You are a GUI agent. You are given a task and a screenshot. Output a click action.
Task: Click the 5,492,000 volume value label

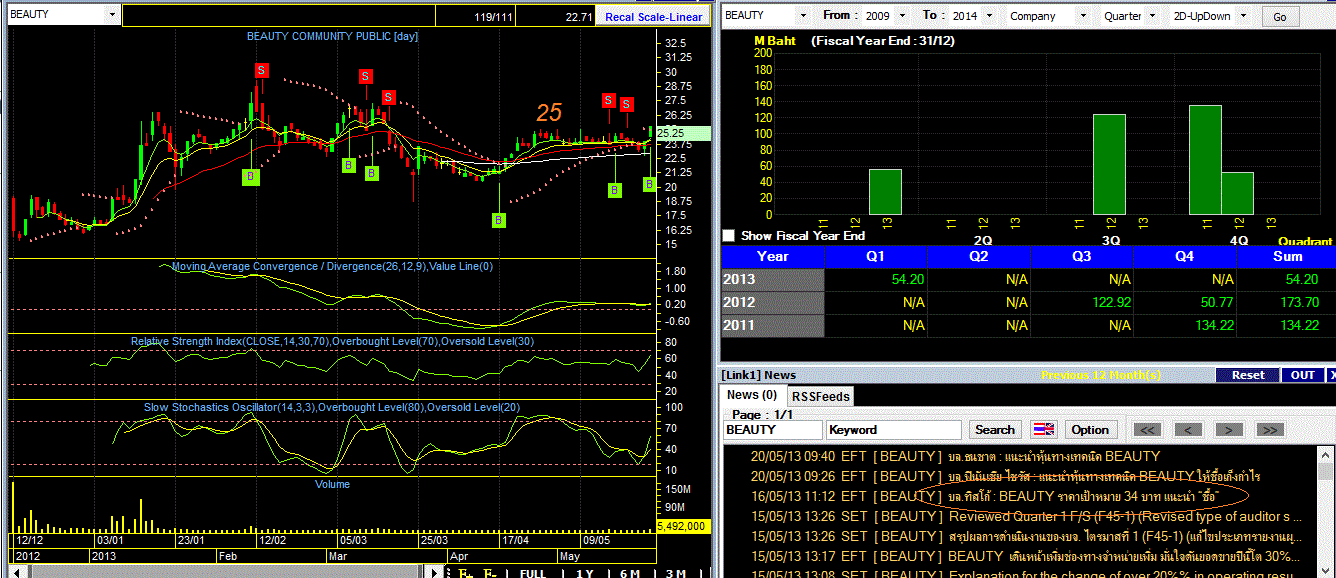click(684, 526)
